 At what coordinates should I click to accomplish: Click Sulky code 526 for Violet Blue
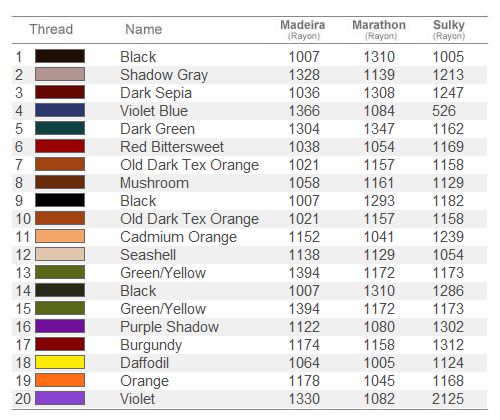pyautogui.click(x=444, y=111)
